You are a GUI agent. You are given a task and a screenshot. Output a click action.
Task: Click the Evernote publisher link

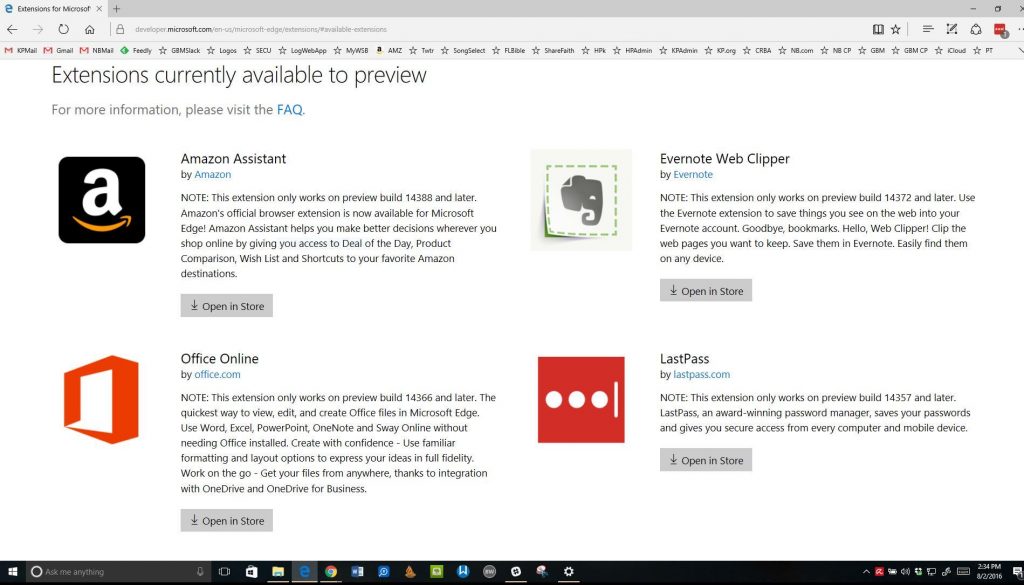coord(693,174)
